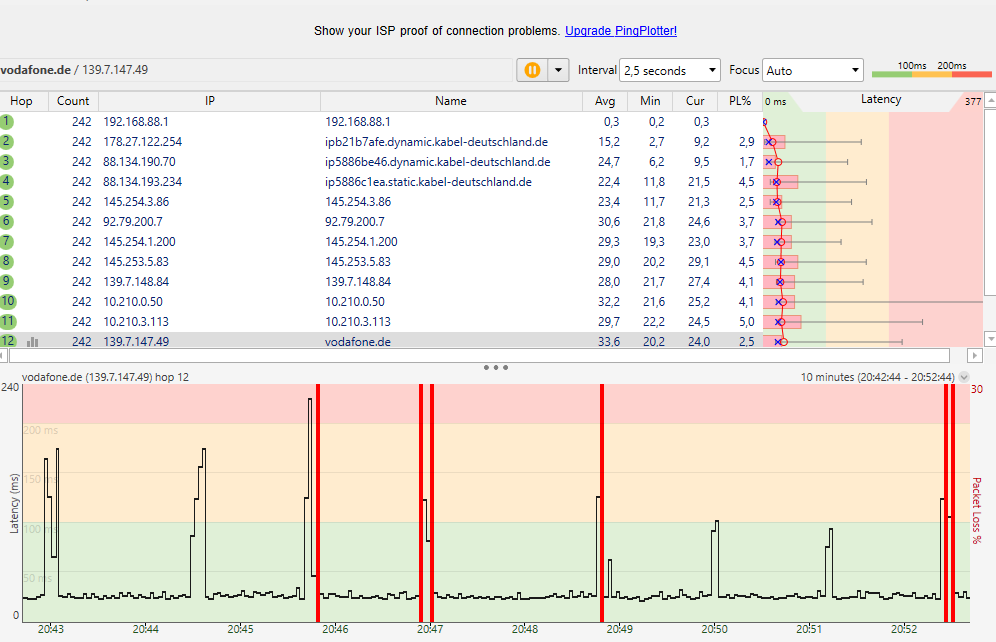Open the arrow menu beside the pause button
The height and width of the screenshot is (642, 996).
coord(558,70)
